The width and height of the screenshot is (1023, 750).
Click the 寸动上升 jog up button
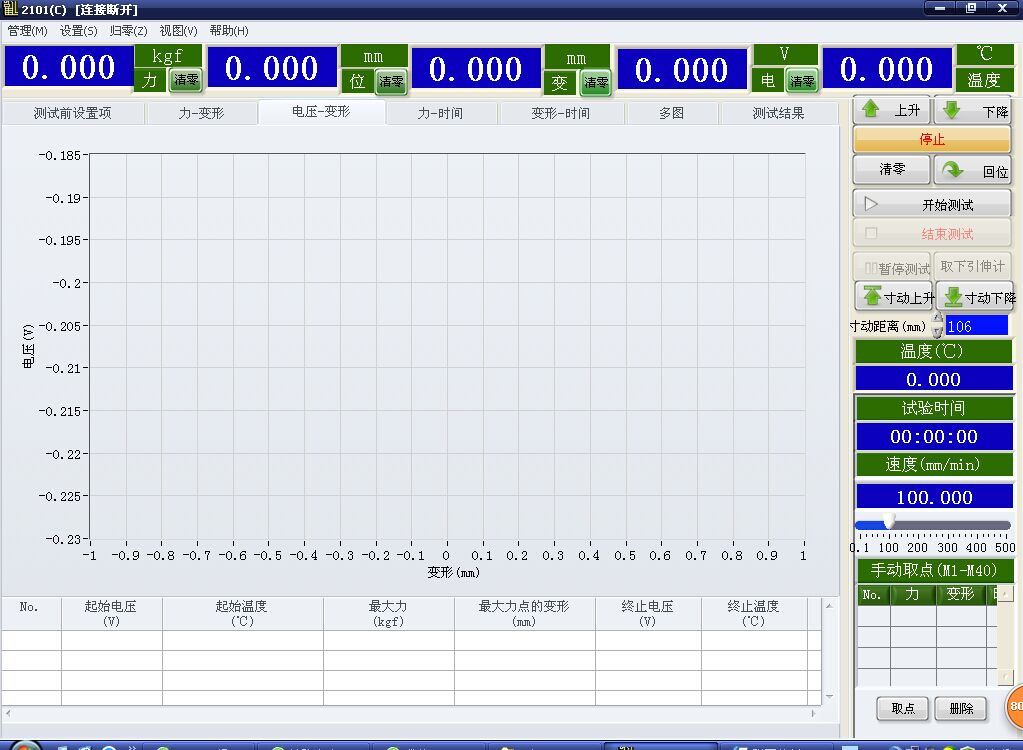[x=893, y=297]
